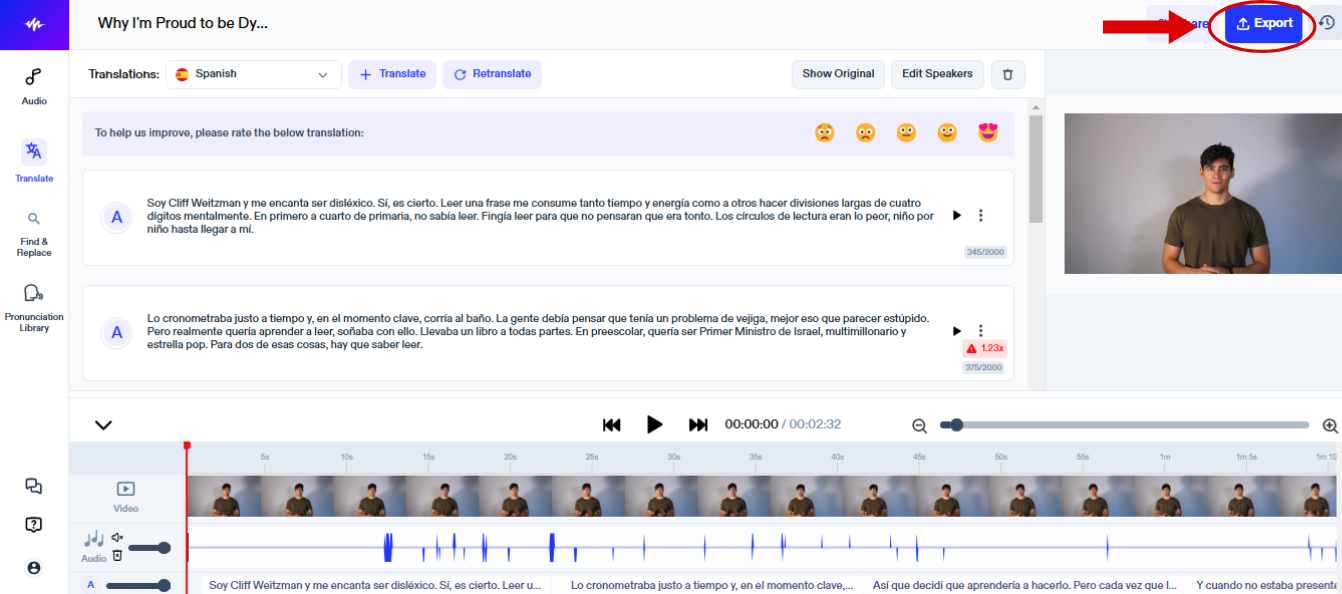
Task: Rate the translation with the heart-eyes emoji
Action: [988, 131]
